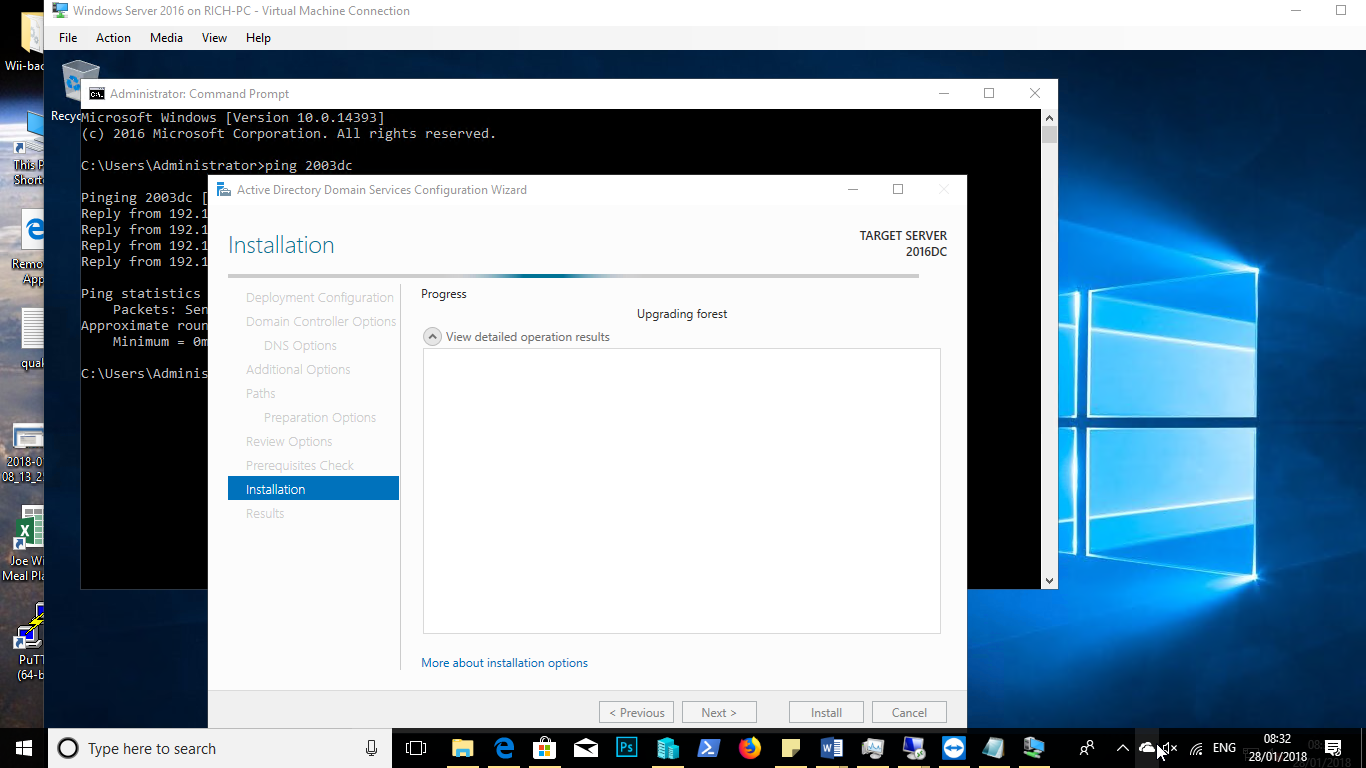
Task: Open the Action menu
Action: [x=113, y=38]
